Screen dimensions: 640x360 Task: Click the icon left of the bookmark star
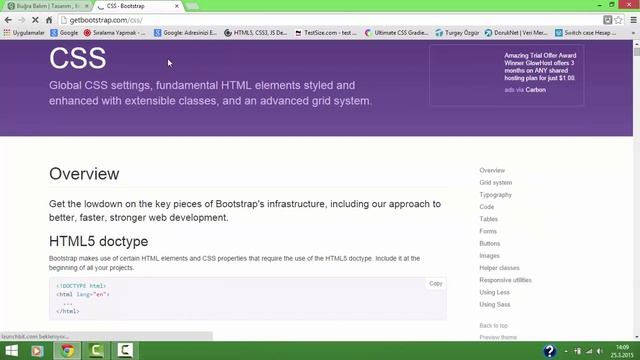tap(608, 20)
